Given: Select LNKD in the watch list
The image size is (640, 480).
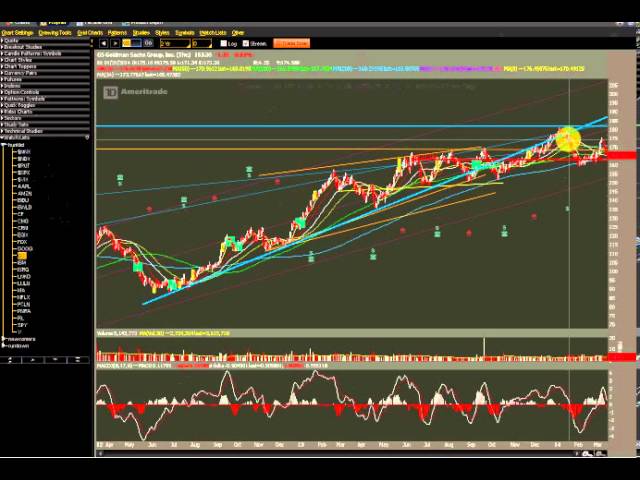Looking at the screenshot, I should 24,276.
